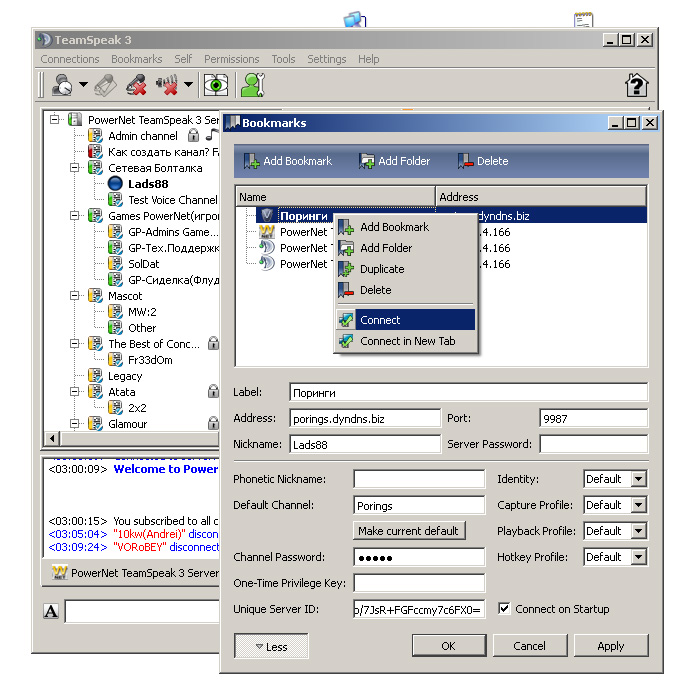This screenshot has height=700, width=700.
Task: Click the Add Folder toolbar button
Action: pyautogui.click(x=395, y=161)
